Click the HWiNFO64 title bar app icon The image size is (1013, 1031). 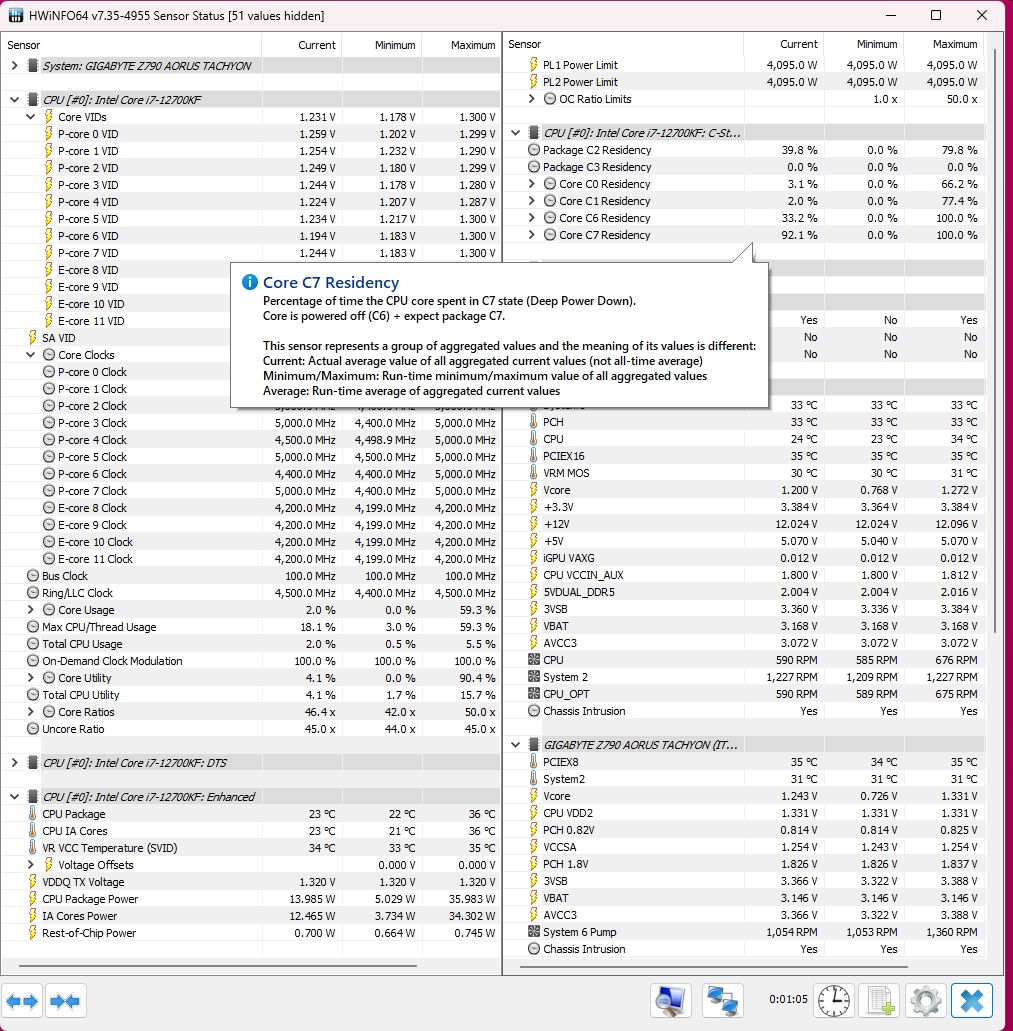click(x=15, y=15)
